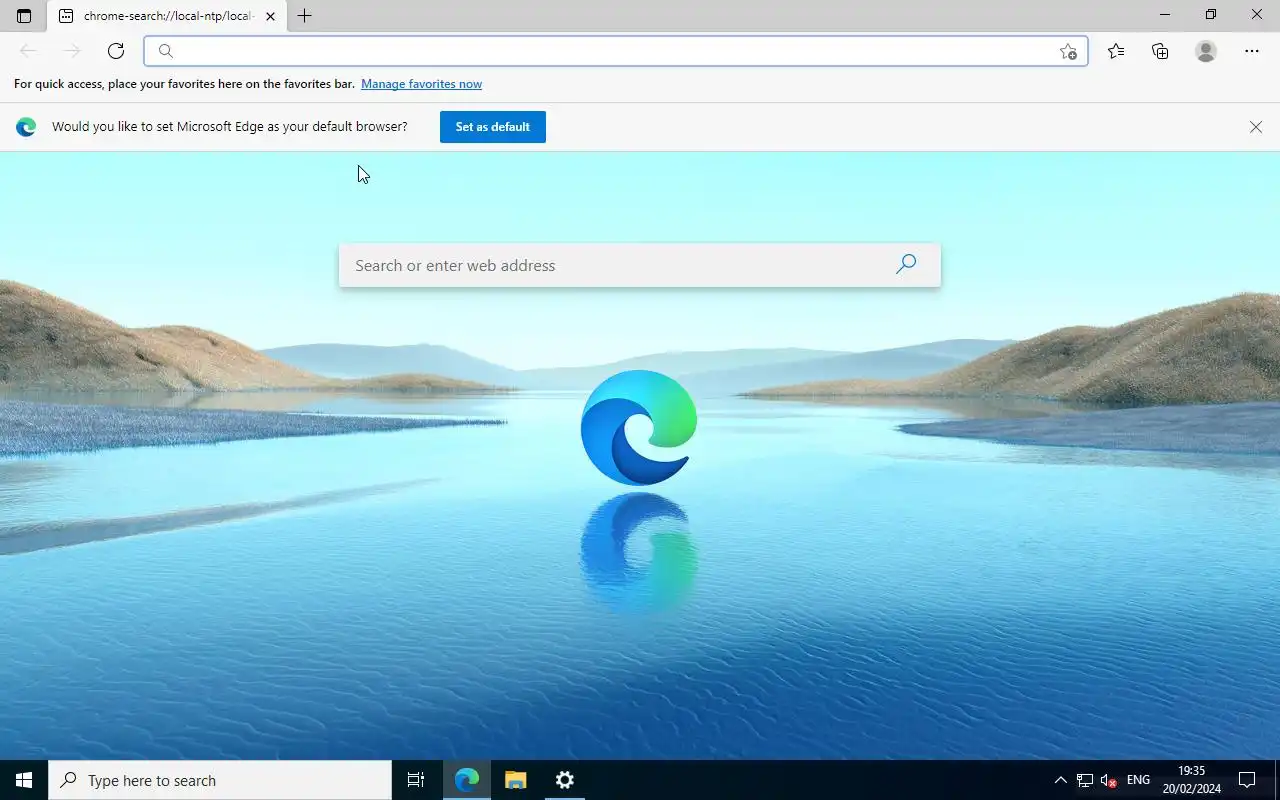Click the ENG language indicator
The width and height of the screenshot is (1280, 800).
[1138, 780]
